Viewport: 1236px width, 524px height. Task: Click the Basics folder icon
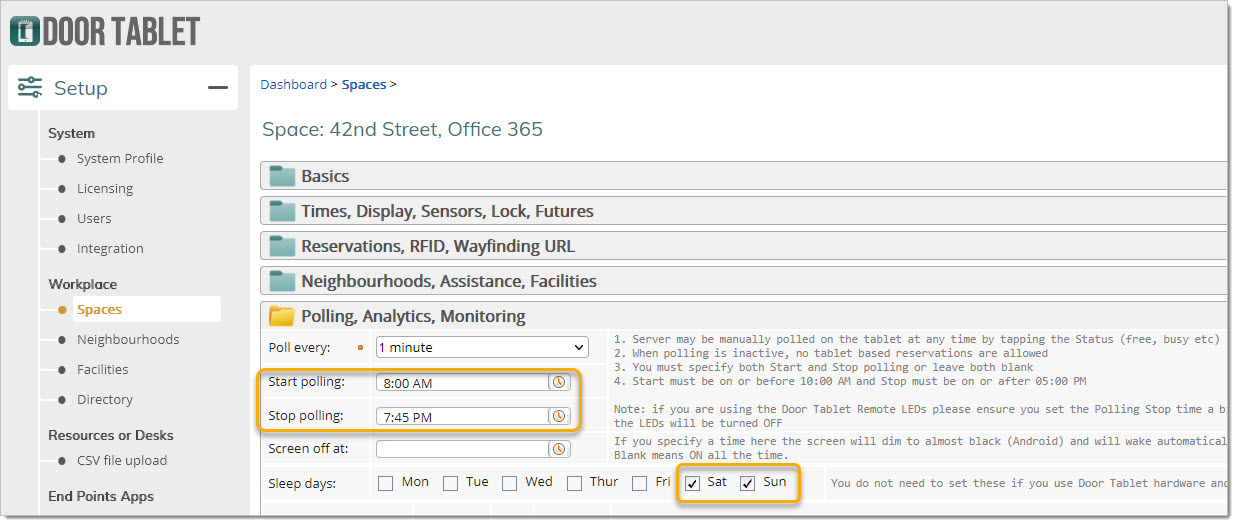point(283,176)
